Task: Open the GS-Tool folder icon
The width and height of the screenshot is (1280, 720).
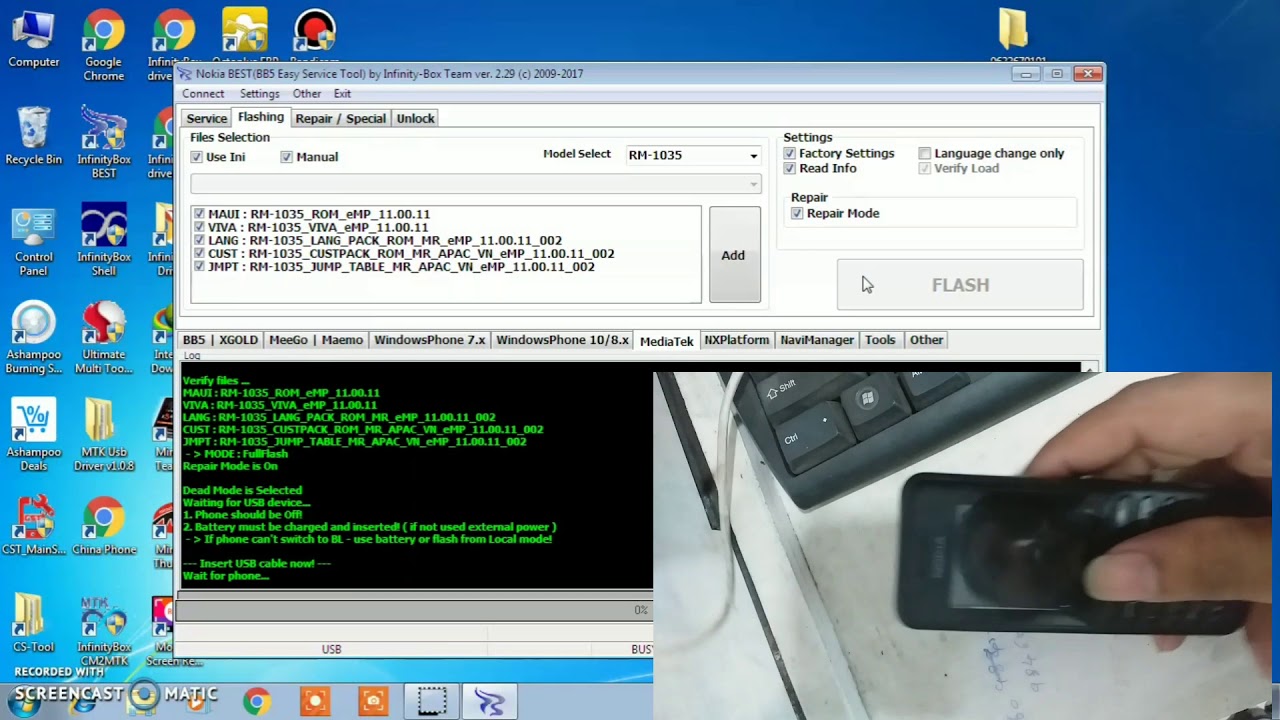Action: pos(33,623)
